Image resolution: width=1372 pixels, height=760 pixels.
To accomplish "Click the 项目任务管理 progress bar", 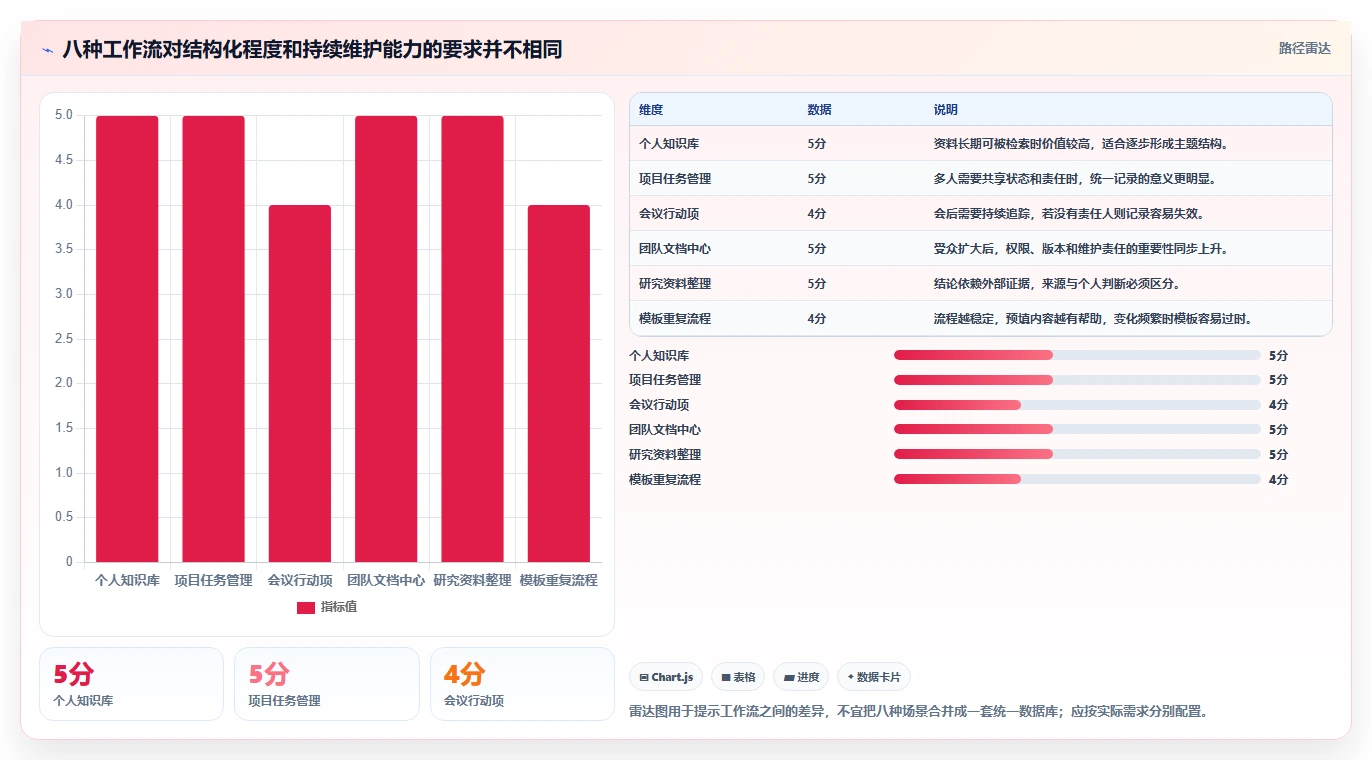I will [x=1077, y=380].
